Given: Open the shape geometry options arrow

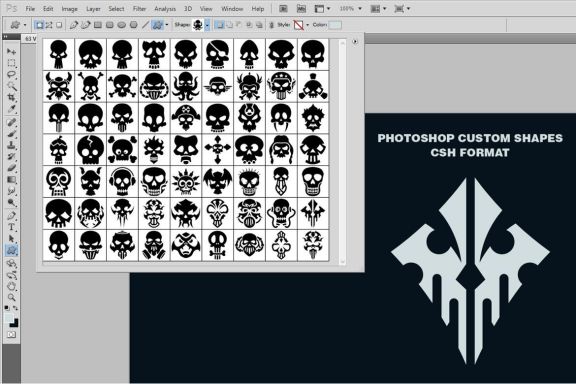Looking at the screenshot, I should point(167,25).
